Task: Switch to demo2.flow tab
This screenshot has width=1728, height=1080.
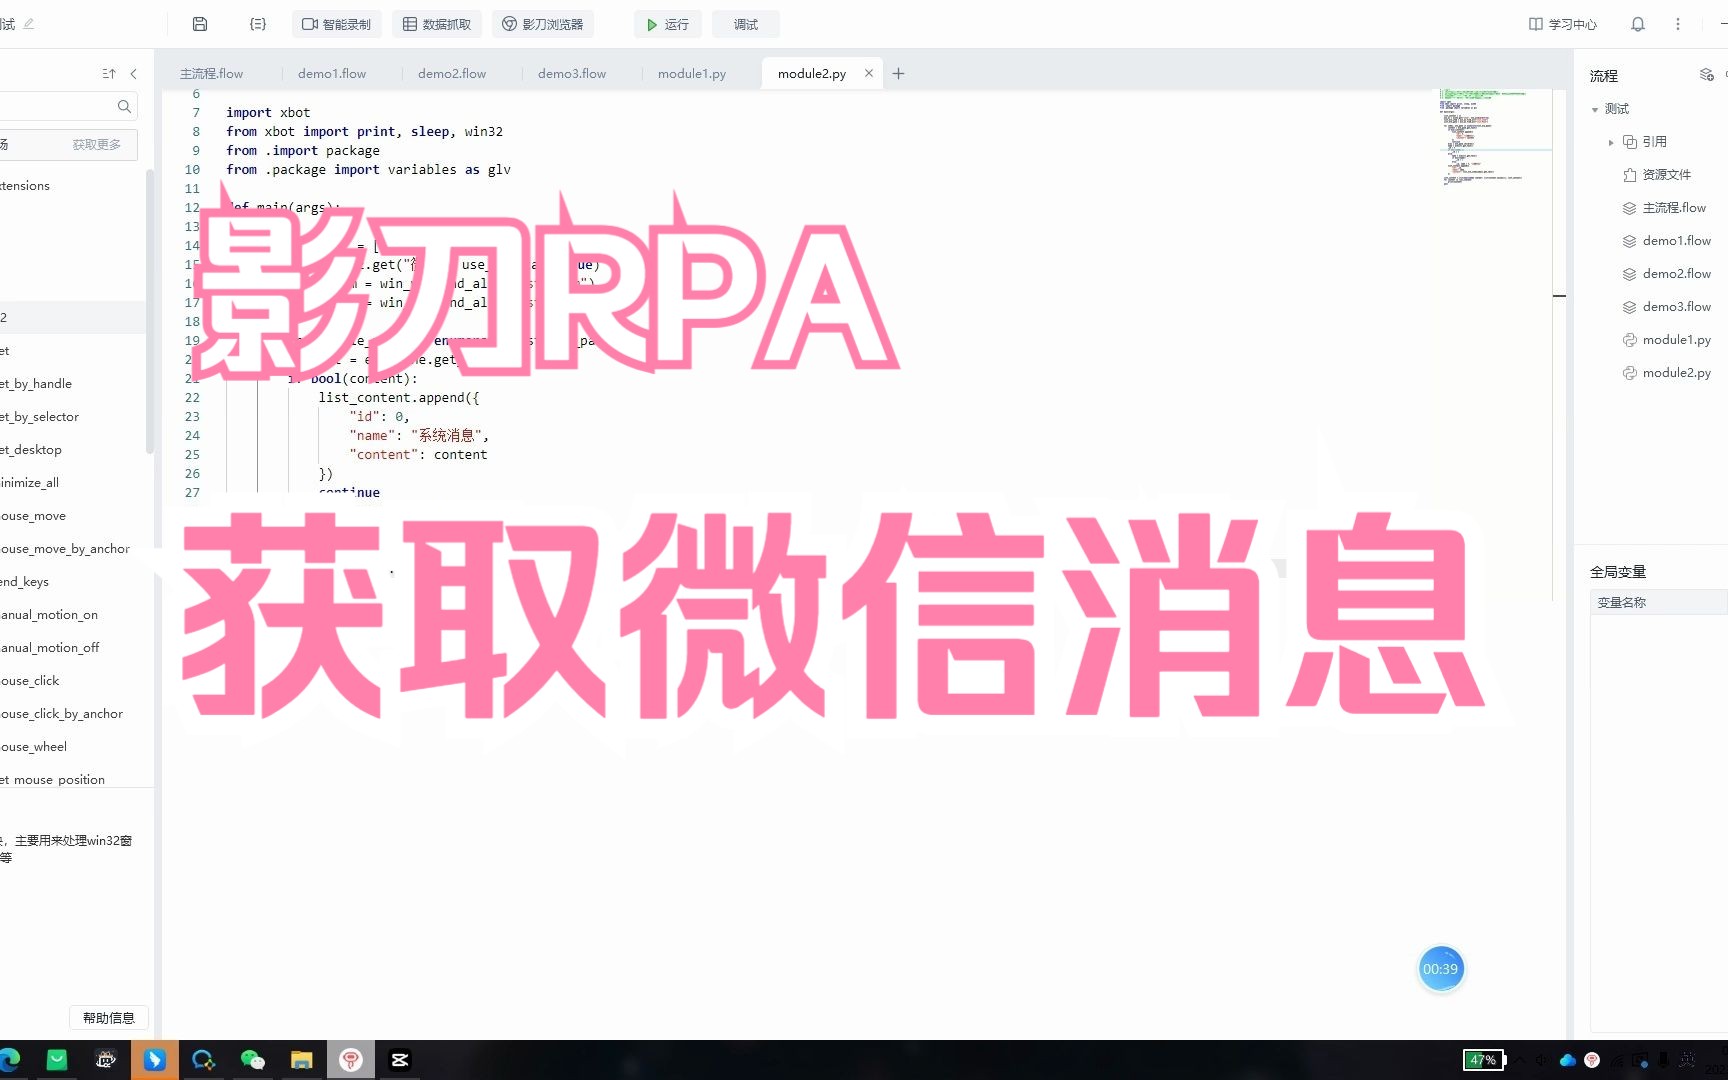Action: [x=452, y=73]
